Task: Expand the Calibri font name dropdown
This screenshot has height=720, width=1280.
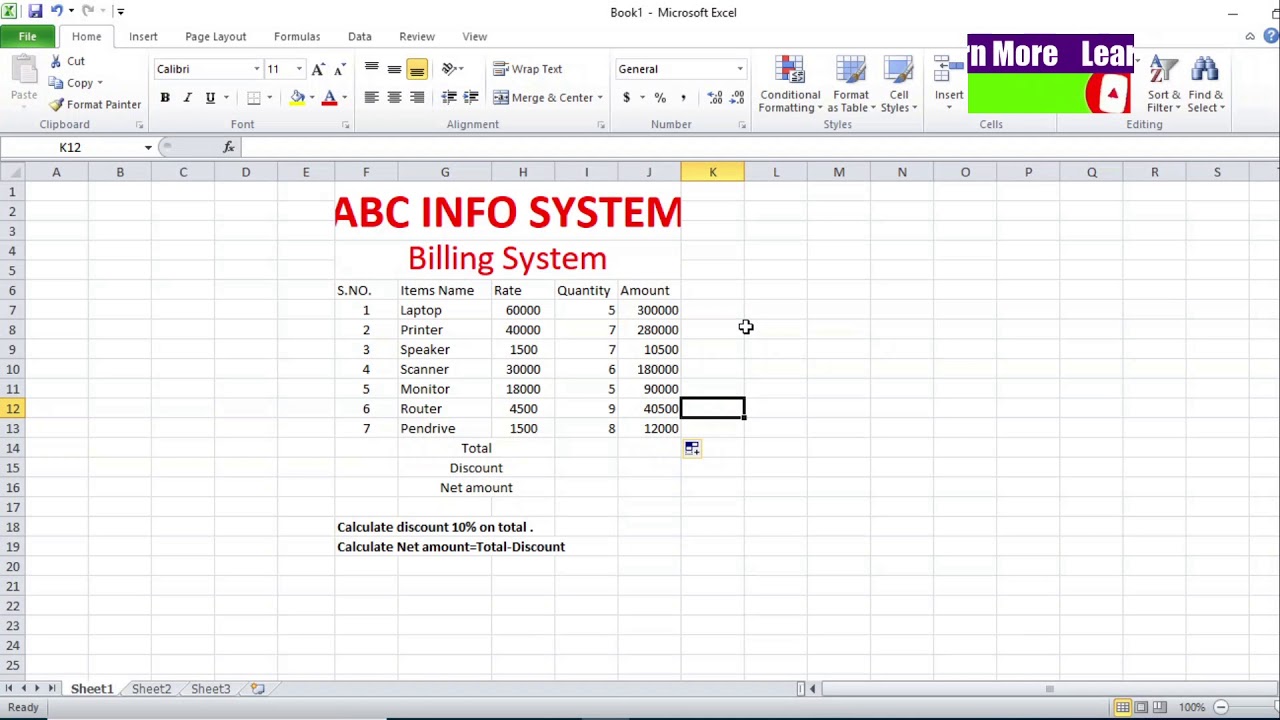Action: (x=257, y=69)
